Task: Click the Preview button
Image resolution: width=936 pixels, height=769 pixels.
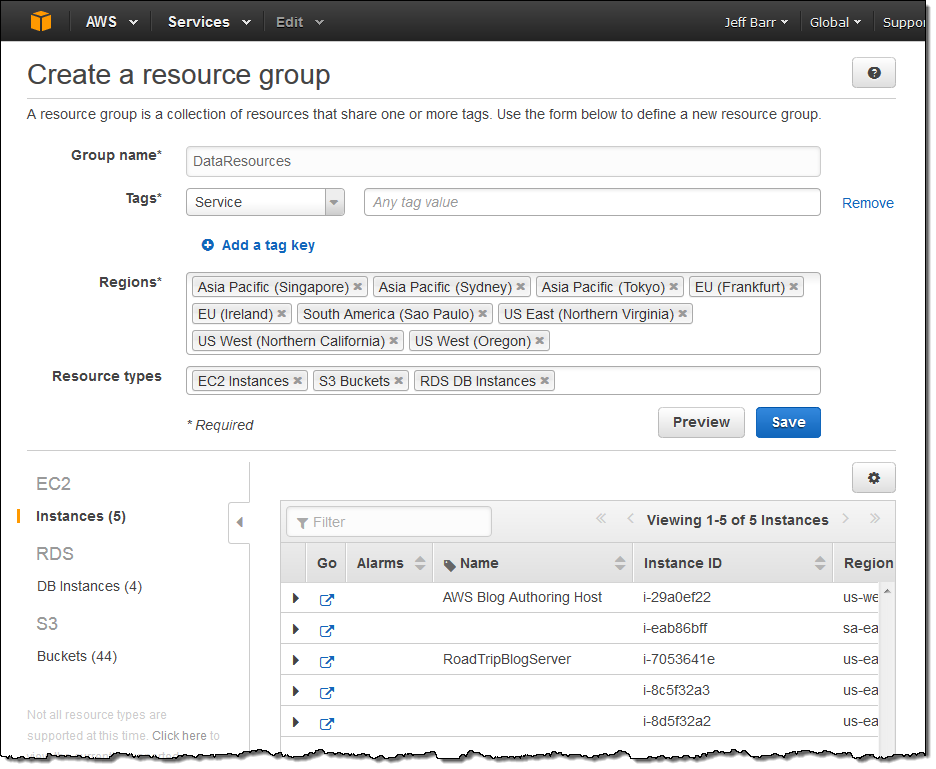Action: pos(701,422)
